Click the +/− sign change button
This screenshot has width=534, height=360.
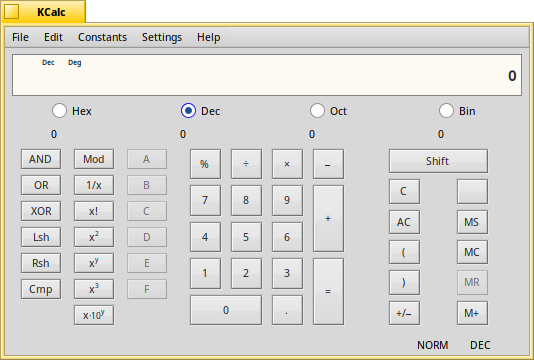[x=404, y=313]
